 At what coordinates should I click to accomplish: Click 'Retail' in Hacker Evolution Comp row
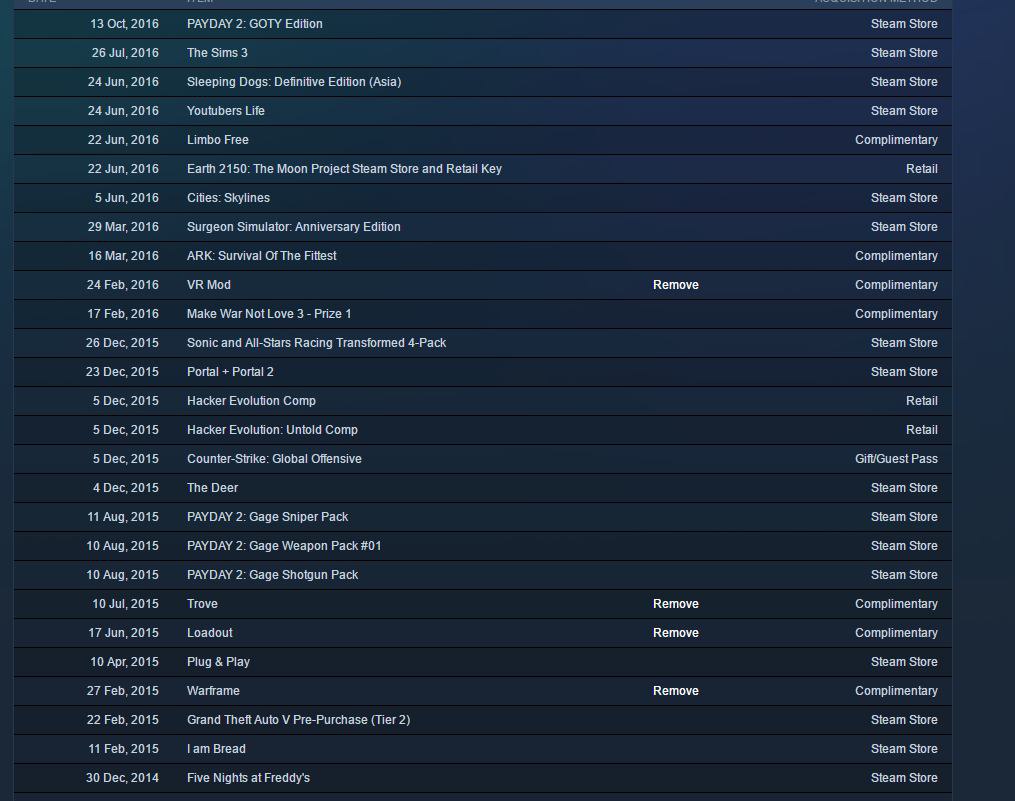(x=921, y=401)
